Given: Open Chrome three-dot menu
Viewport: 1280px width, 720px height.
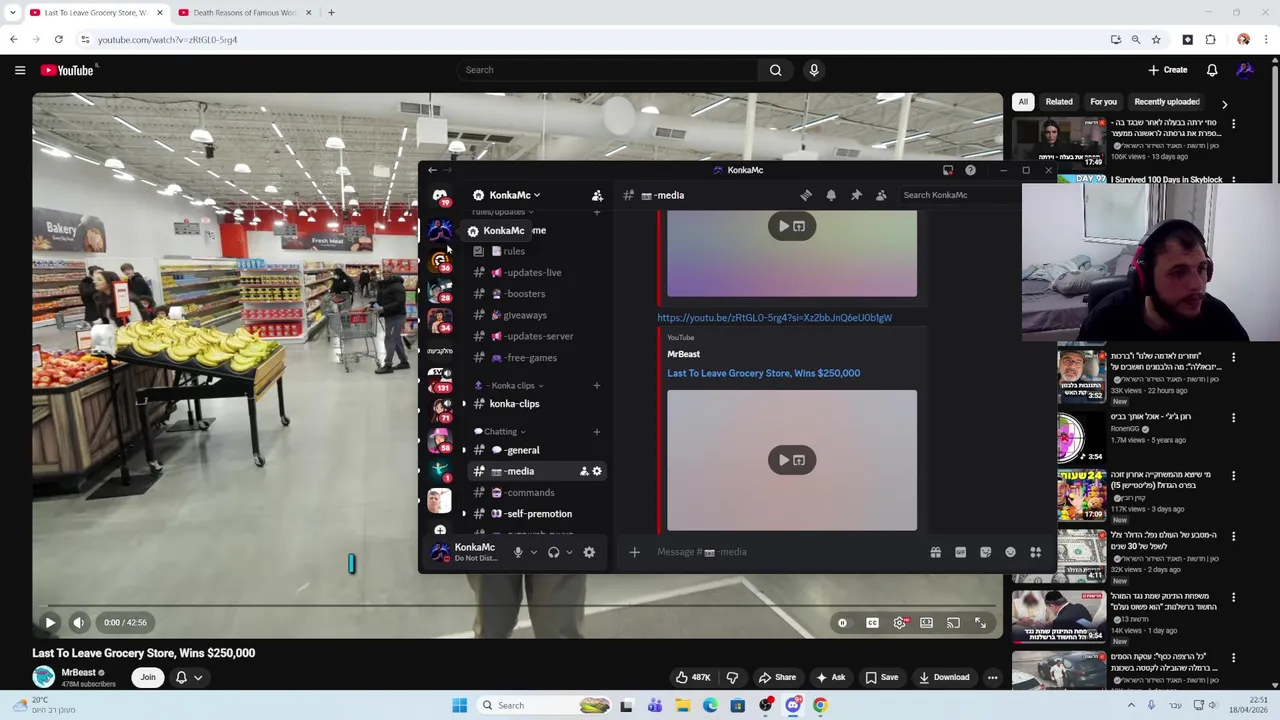Looking at the screenshot, I should 1267,40.
